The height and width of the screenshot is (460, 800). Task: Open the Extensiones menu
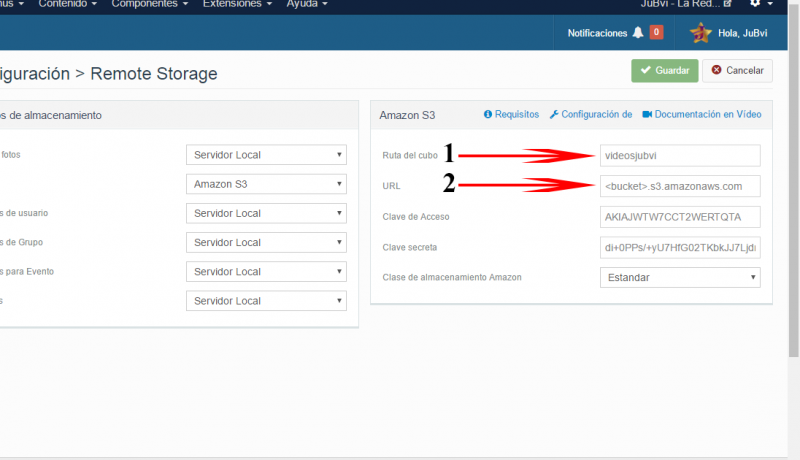pos(237,4)
